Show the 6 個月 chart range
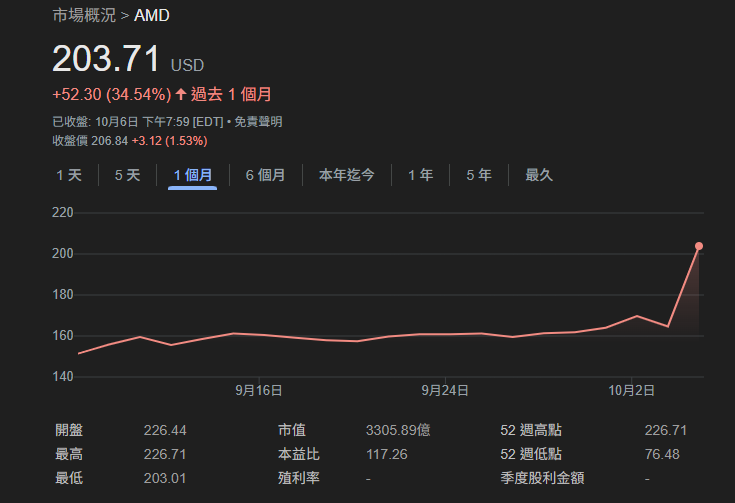Image resolution: width=735 pixels, height=503 pixels. [265, 175]
